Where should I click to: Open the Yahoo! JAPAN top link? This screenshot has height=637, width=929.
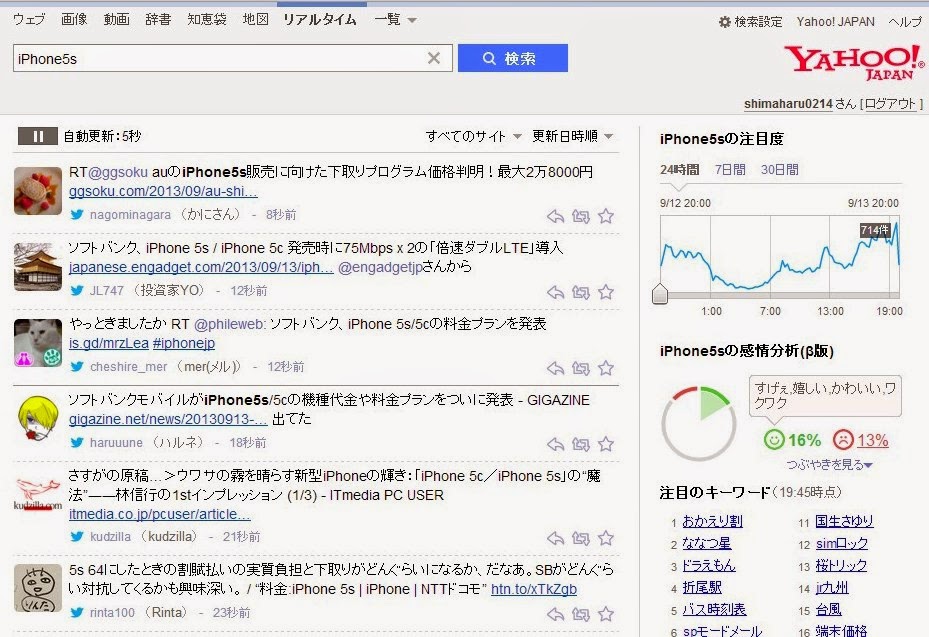tap(835, 22)
